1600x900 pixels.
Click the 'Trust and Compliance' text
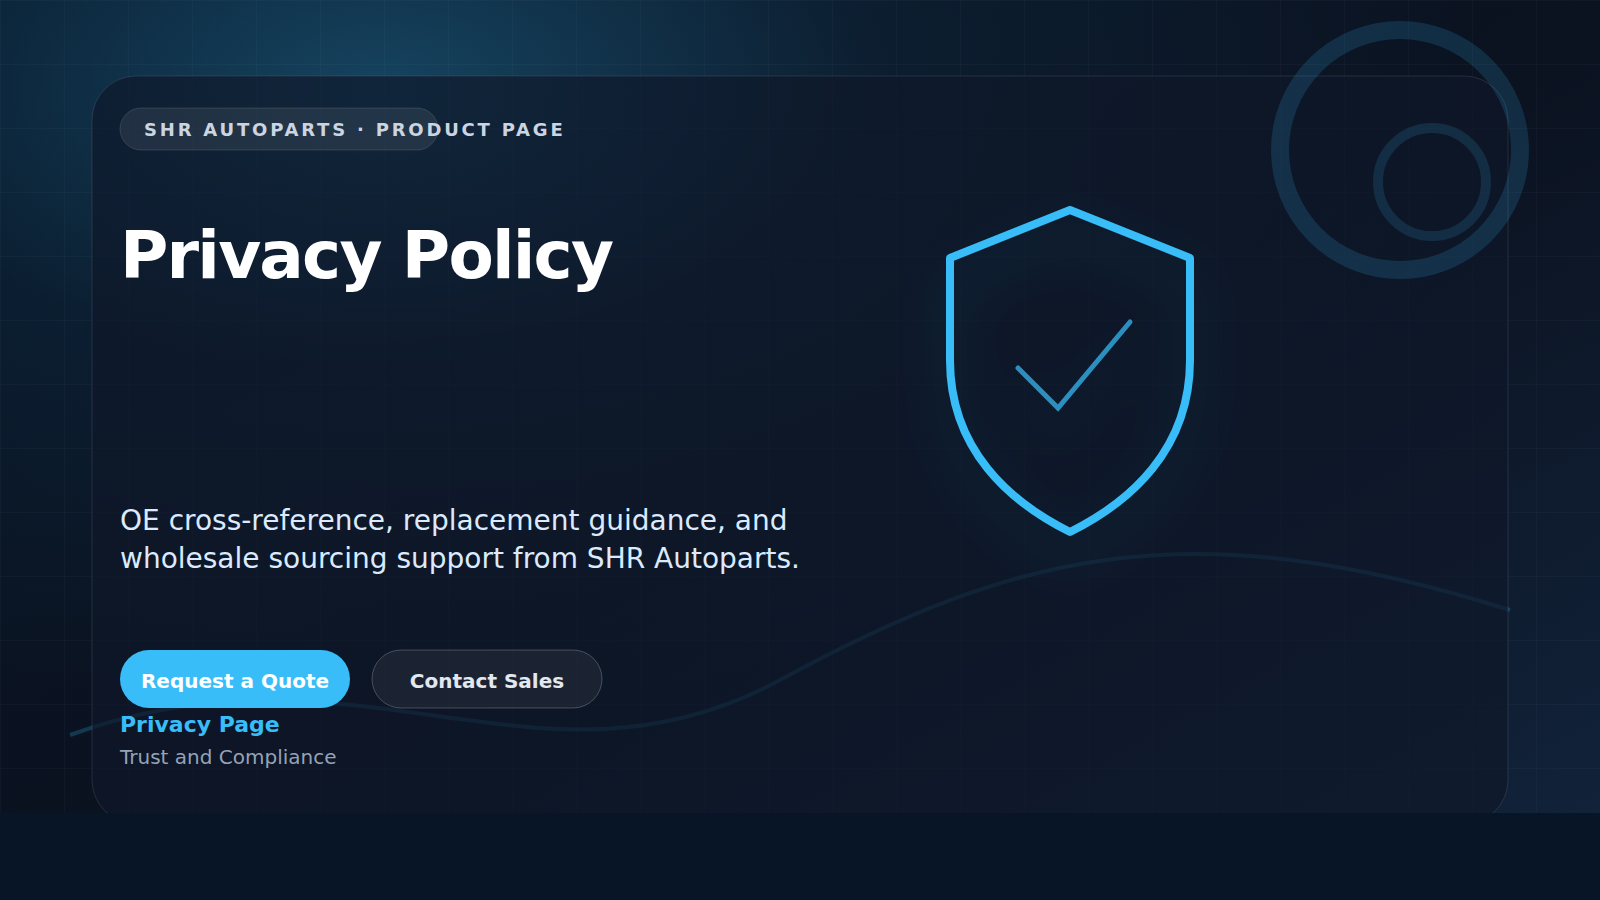click(228, 757)
